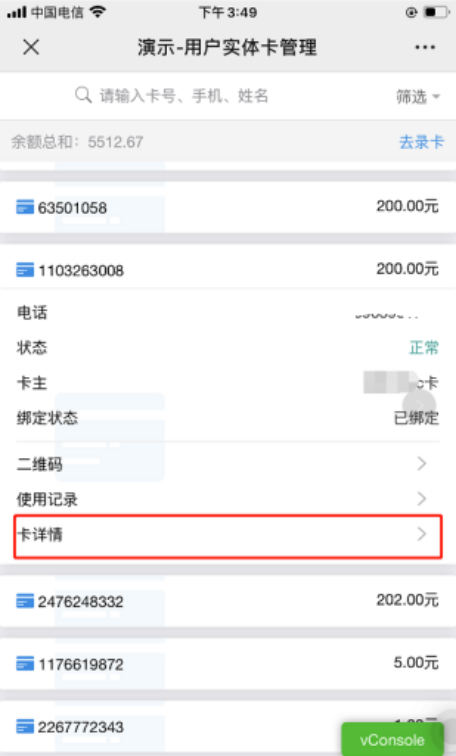Screen dimensions: 456x756
Task: Click the 去录卡 link
Action: pos(421,142)
